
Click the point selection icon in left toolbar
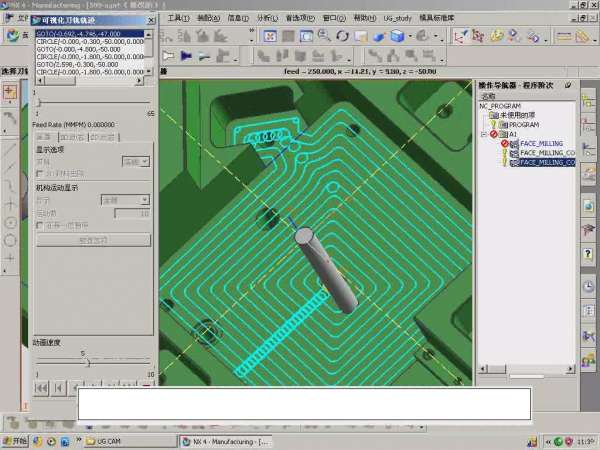tap(10, 90)
